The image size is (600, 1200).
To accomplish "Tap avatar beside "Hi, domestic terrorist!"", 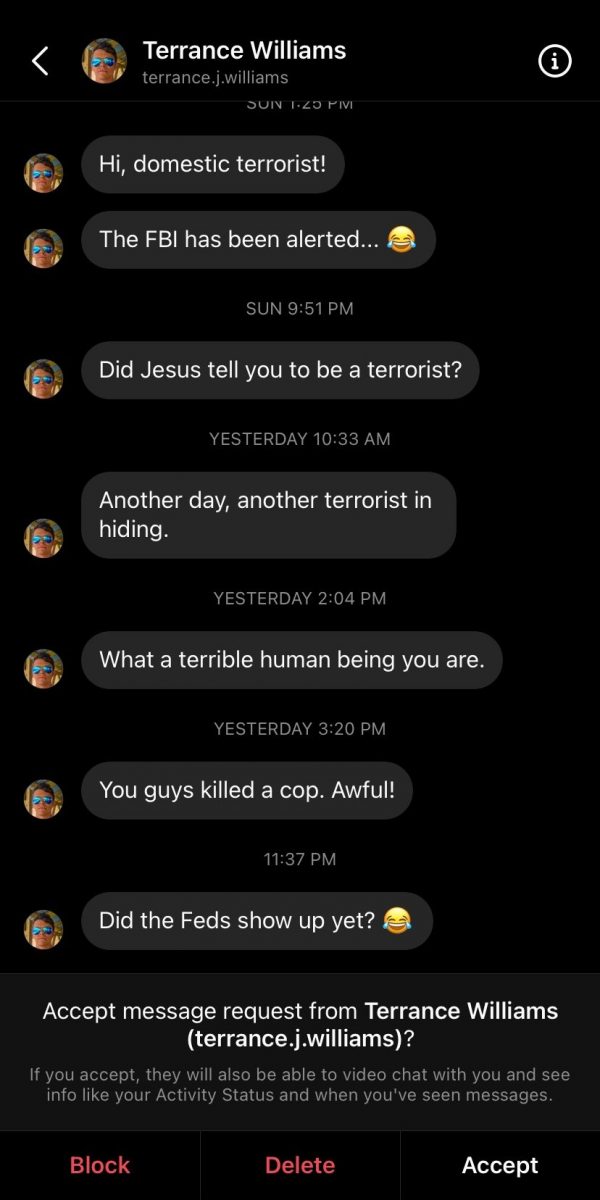I will tap(44, 173).
